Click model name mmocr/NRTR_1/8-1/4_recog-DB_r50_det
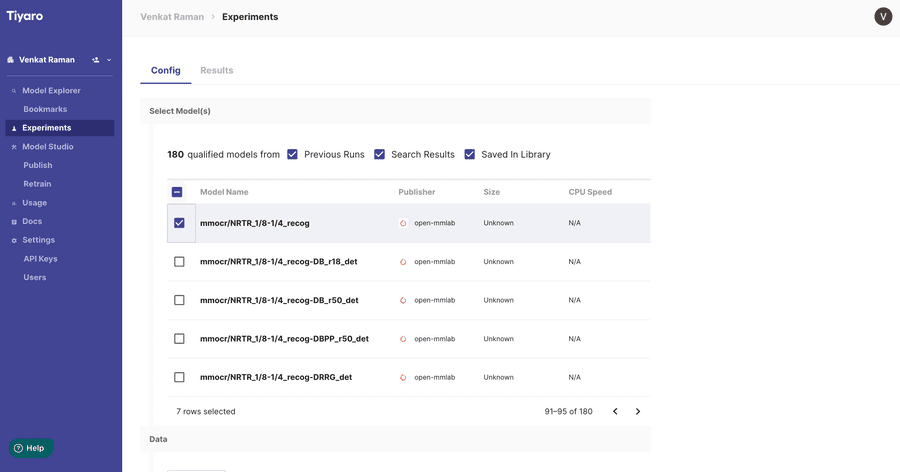900x472 pixels. pos(279,300)
